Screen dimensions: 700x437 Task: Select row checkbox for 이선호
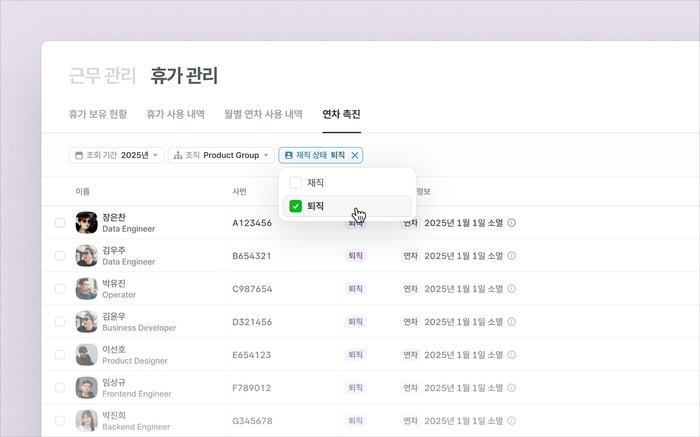tap(60, 355)
